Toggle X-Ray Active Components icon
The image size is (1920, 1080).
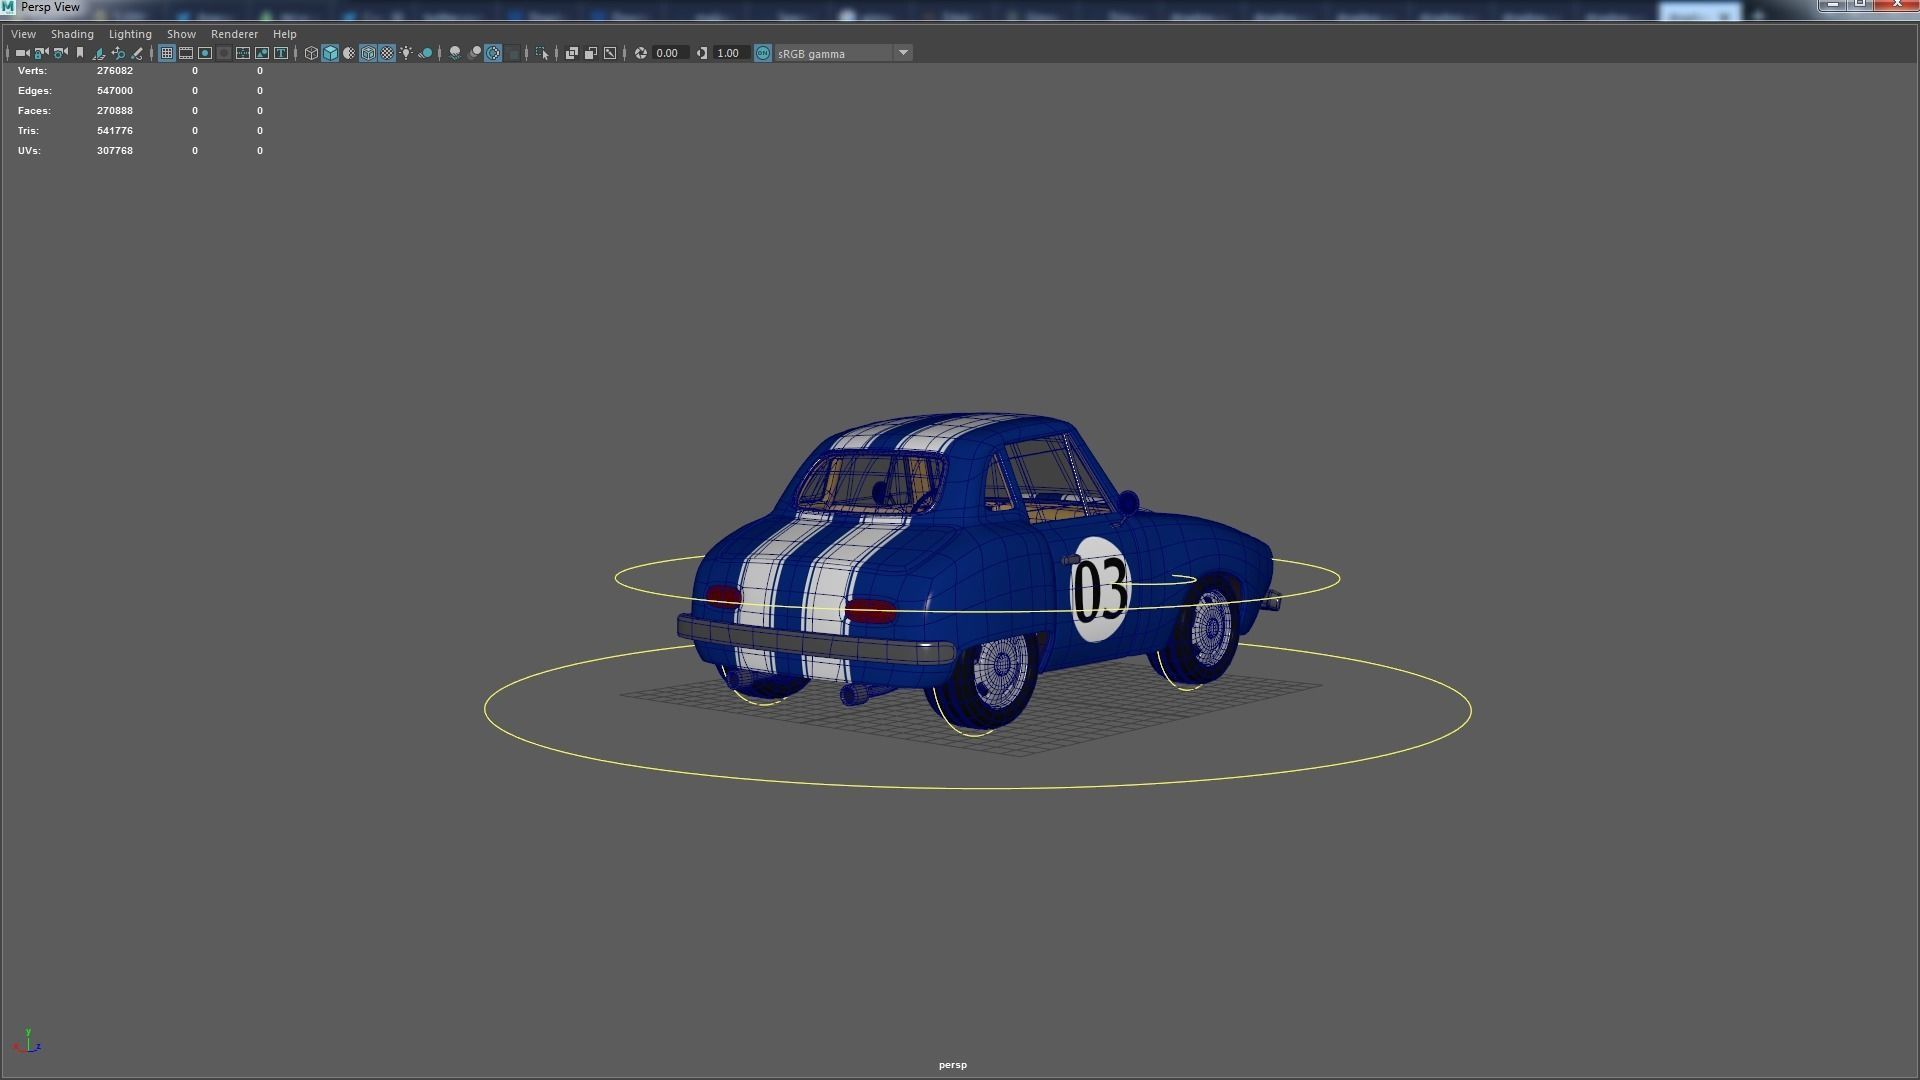[591, 53]
